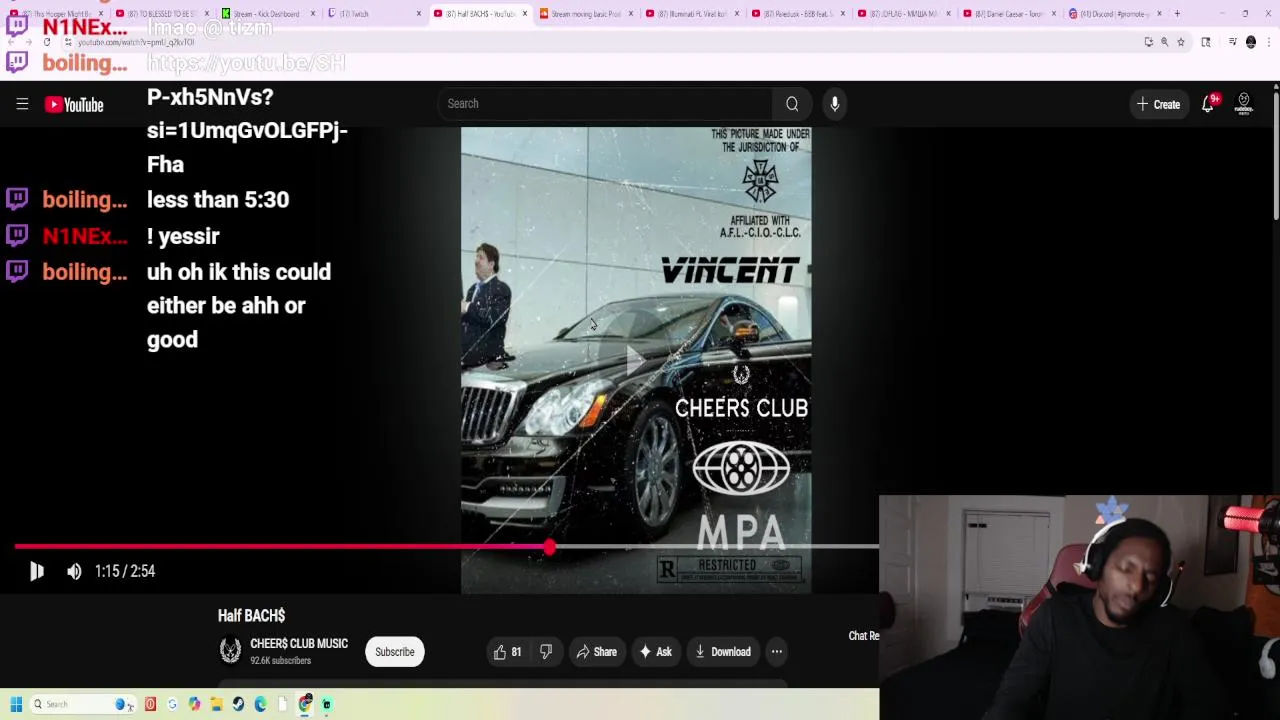Open Windows Start menu
The width and height of the screenshot is (1280, 720).
click(x=16, y=704)
